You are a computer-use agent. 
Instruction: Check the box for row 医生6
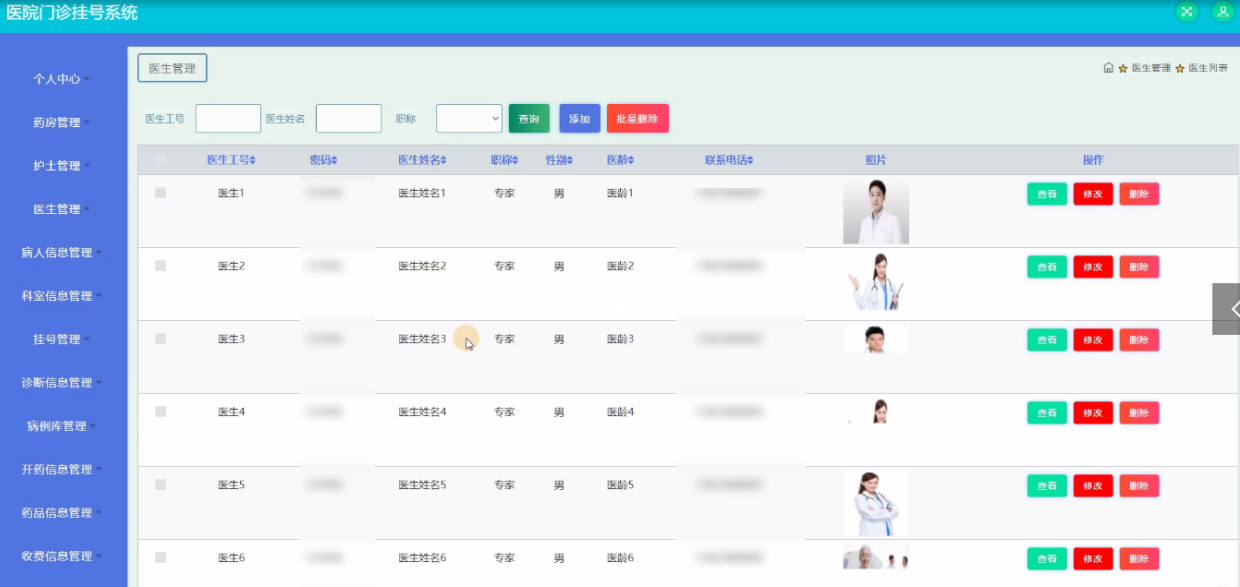[160, 557]
